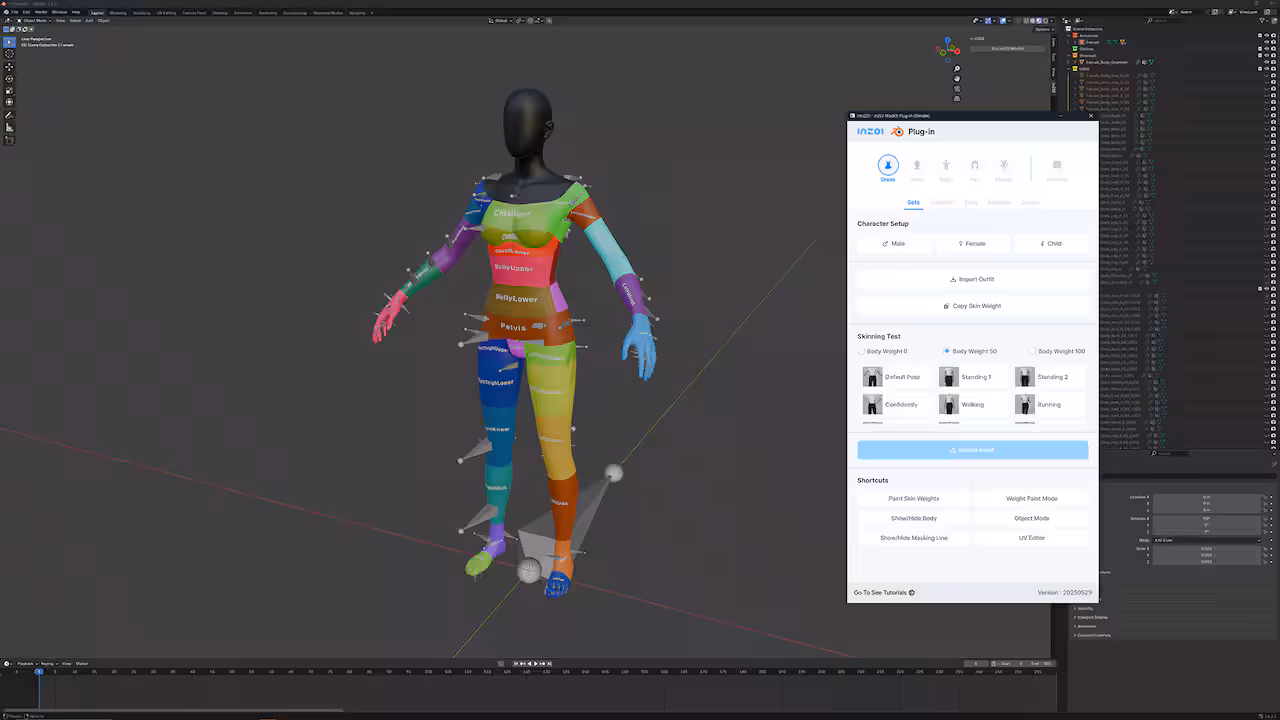
Task: Click the Copy Skin Weight button
Action: coord(972,306)
